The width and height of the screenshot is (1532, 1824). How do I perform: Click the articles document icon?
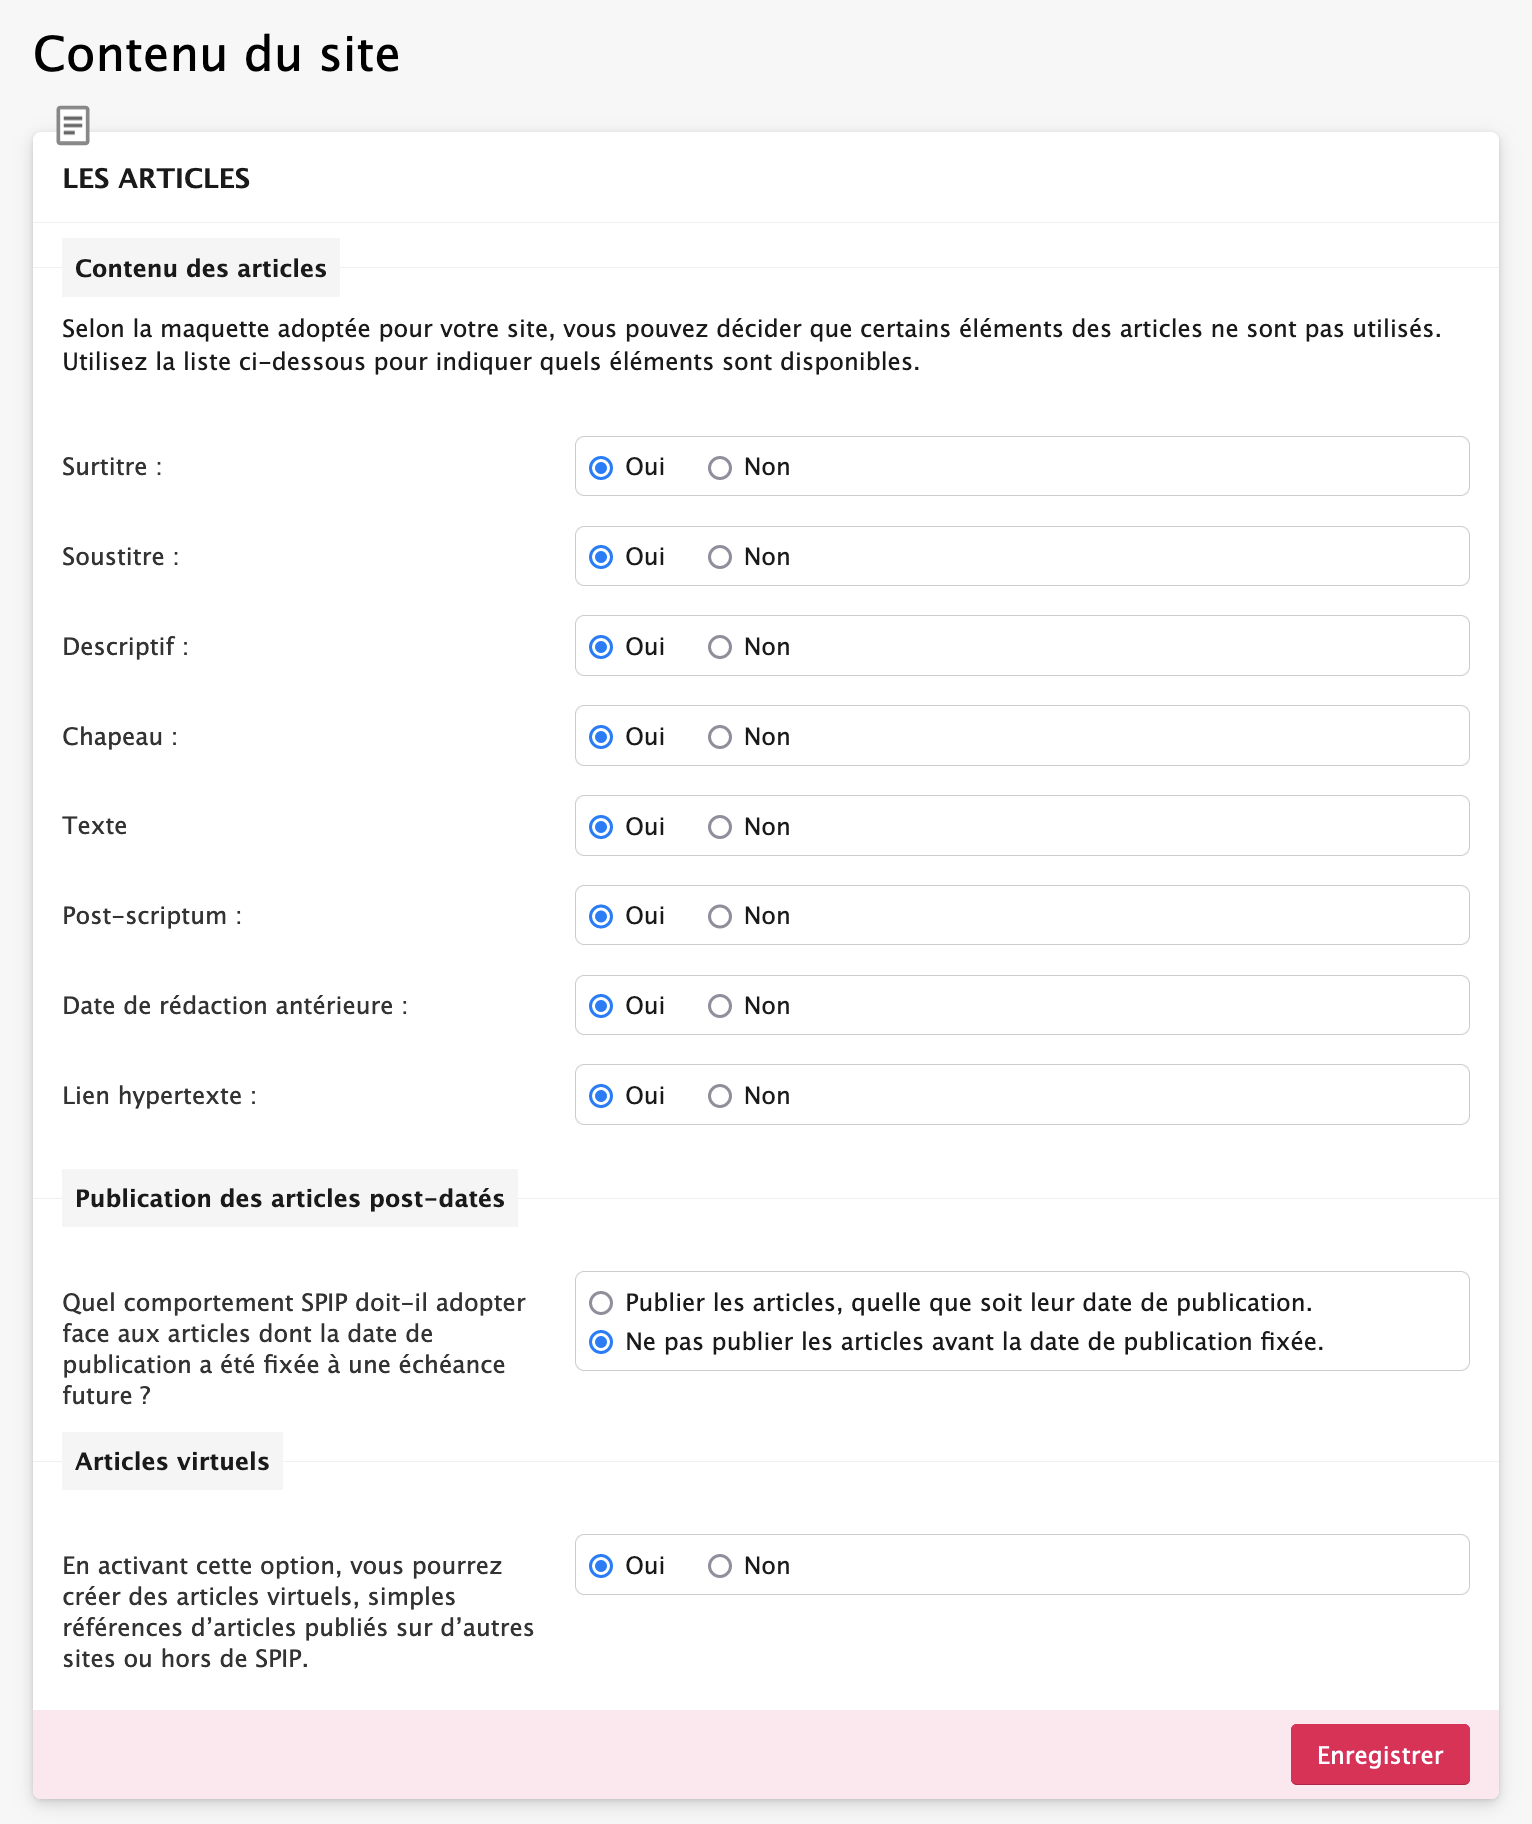pyautogui.click(x=73, y=126)
